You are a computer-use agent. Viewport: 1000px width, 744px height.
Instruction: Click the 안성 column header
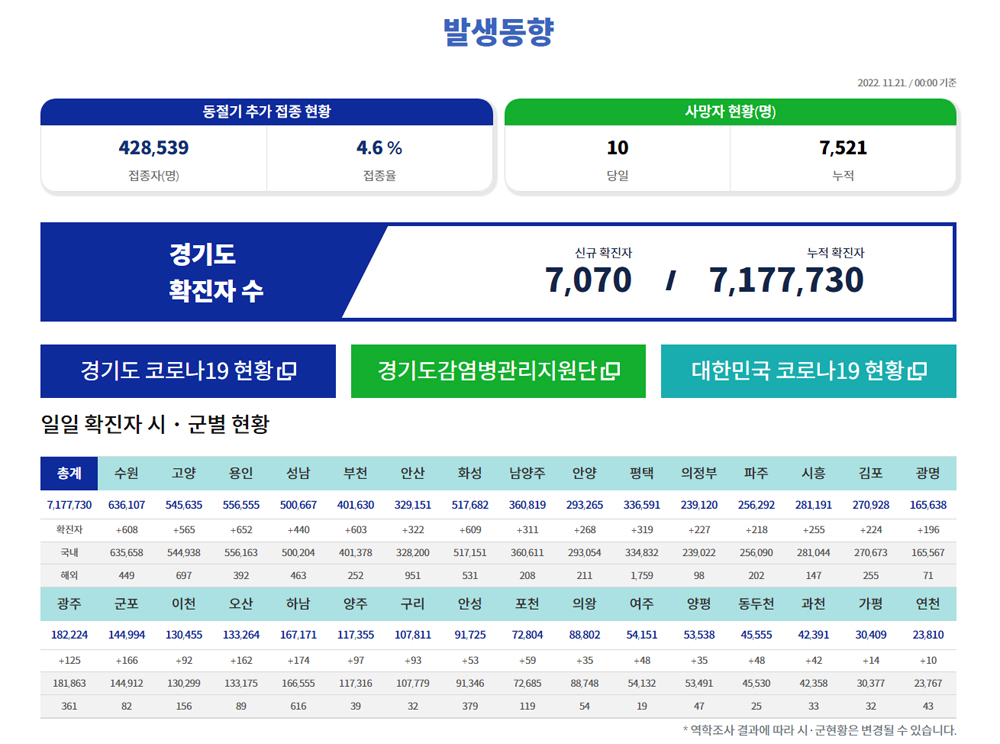click(470, 604)
